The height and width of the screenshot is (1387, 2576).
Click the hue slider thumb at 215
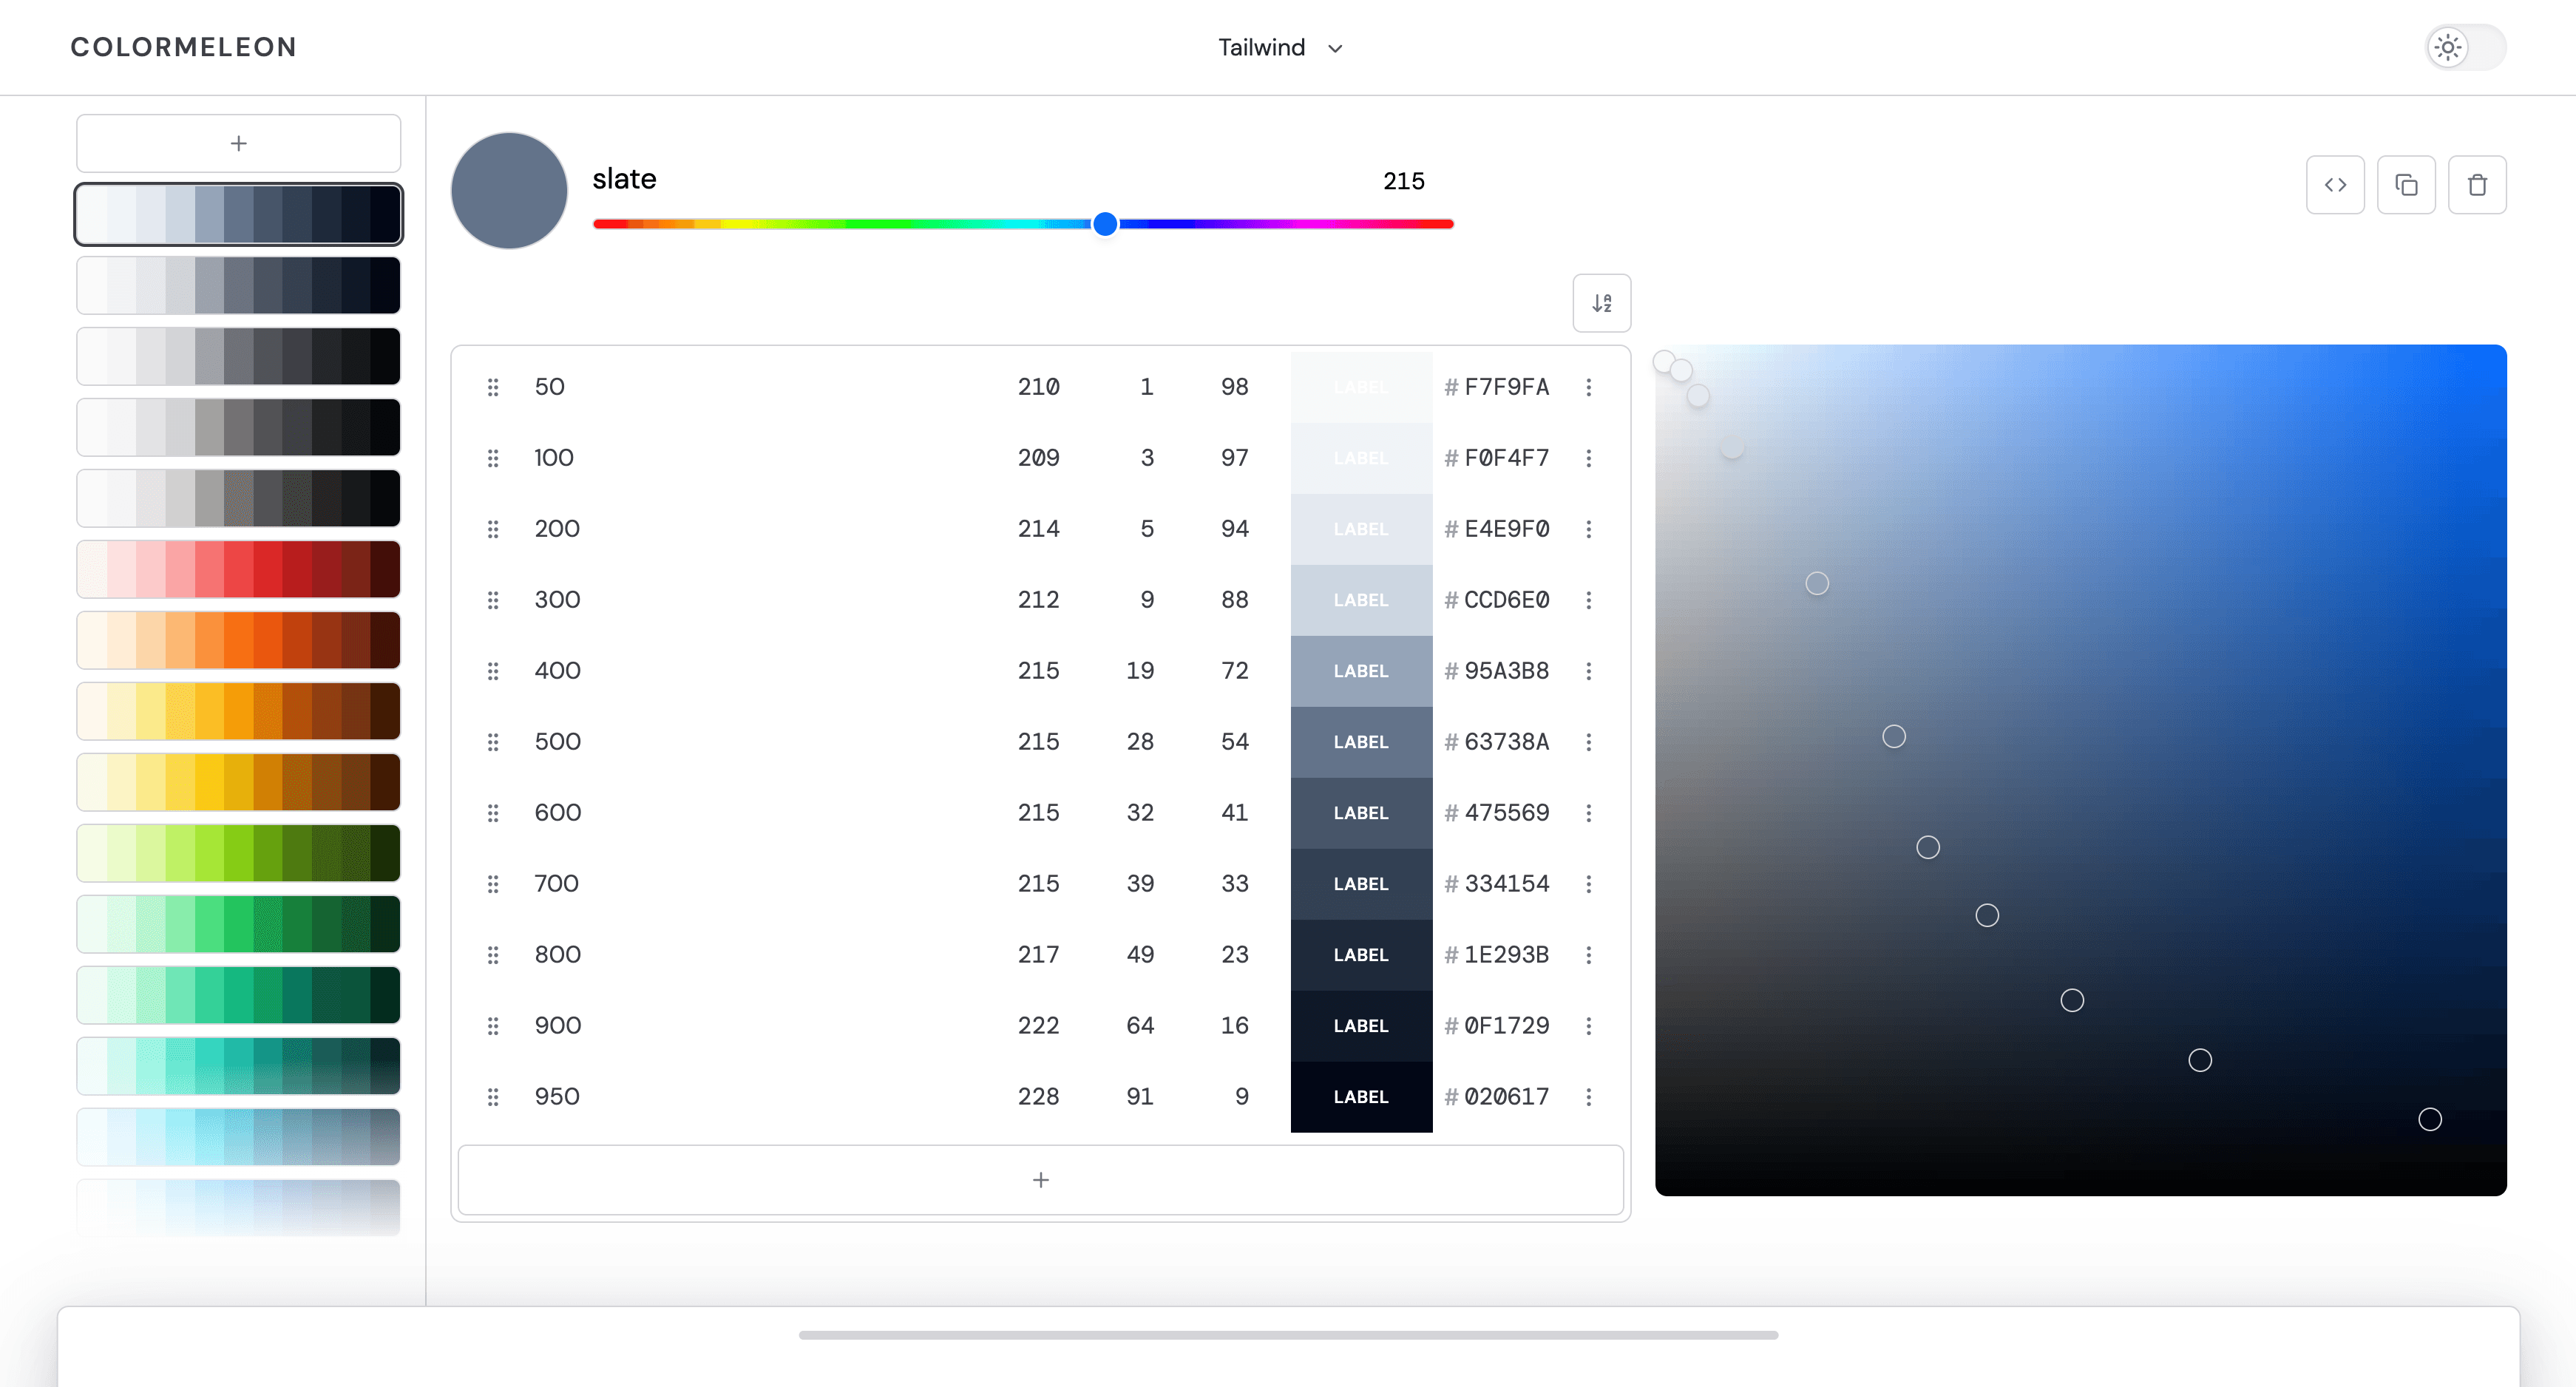[1105, 224]
